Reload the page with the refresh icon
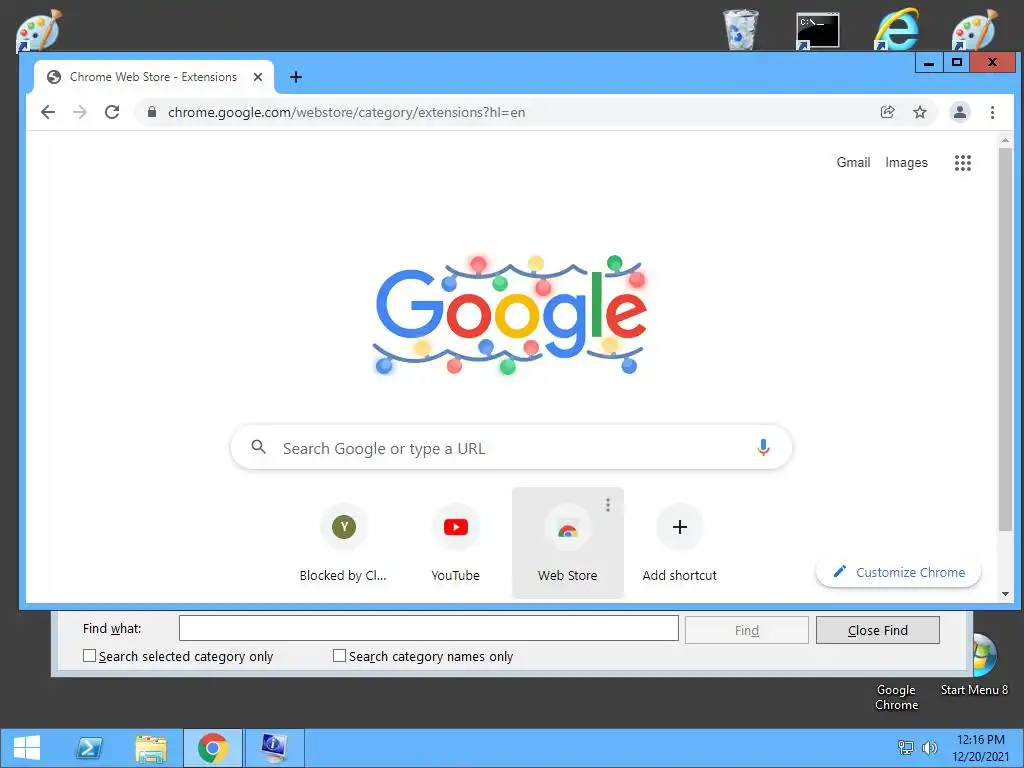This screenshot has height=768, width=1024. pos(112,112)
